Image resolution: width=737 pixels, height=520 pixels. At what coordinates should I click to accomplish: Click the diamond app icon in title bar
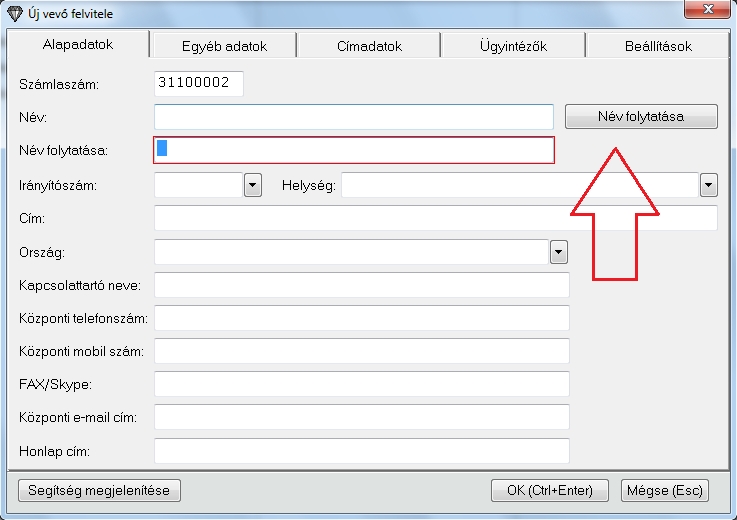tap(14, 12)
